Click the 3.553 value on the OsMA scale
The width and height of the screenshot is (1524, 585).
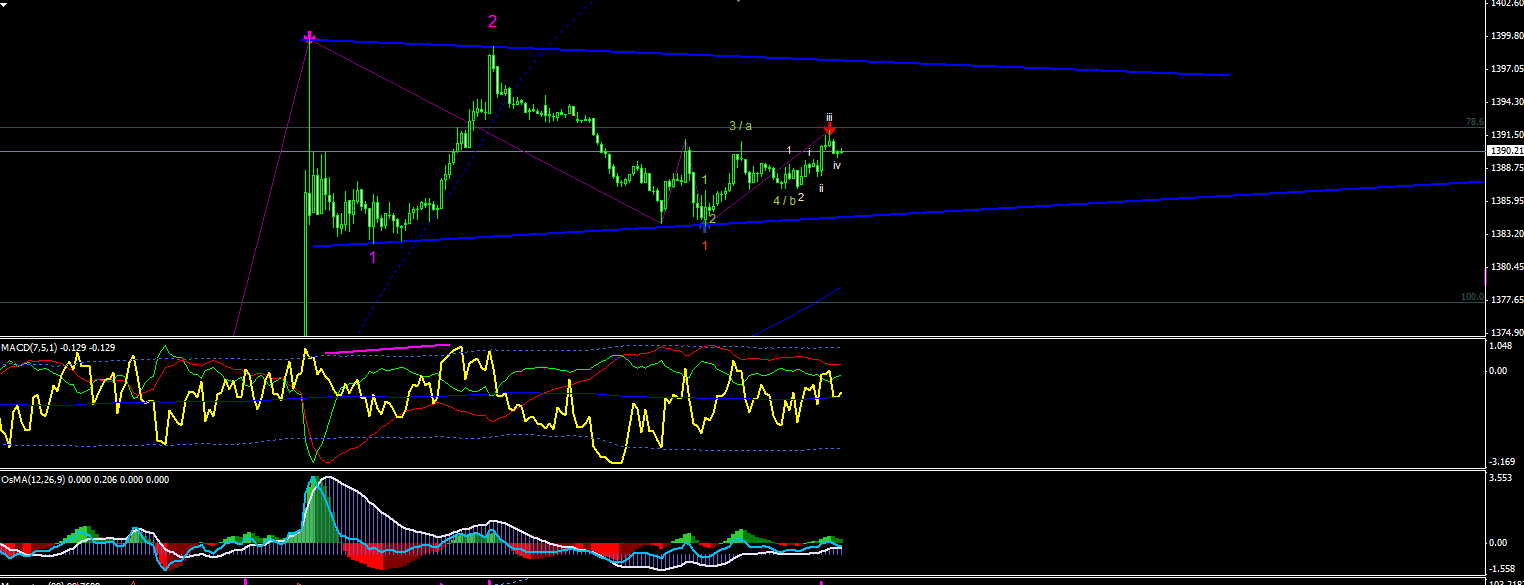pos(1502,479)
